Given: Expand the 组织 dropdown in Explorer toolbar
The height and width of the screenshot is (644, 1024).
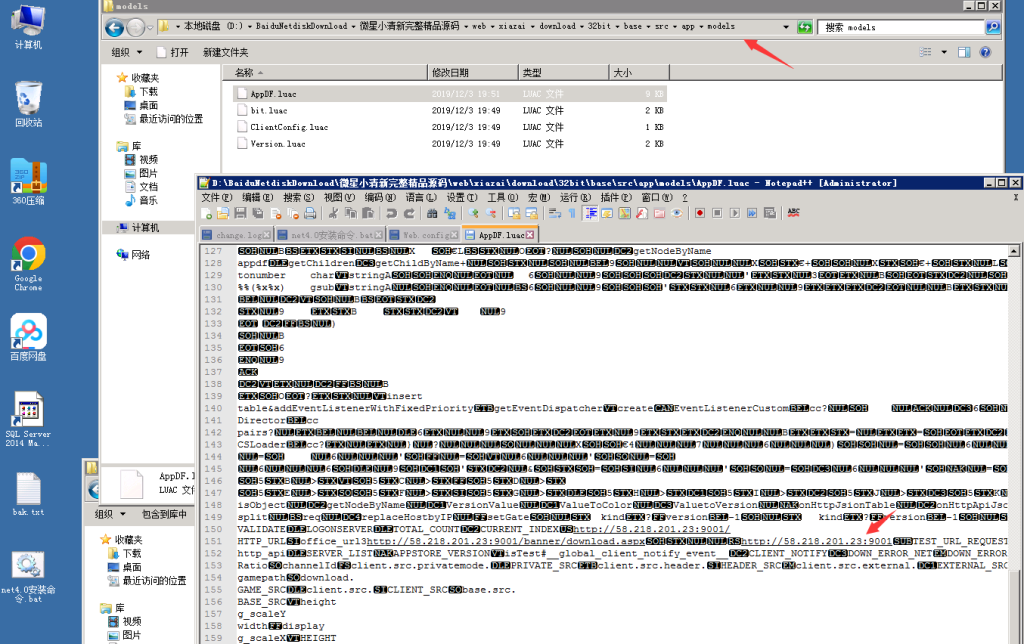Looking at the screenshot, I should pos(124,52).
